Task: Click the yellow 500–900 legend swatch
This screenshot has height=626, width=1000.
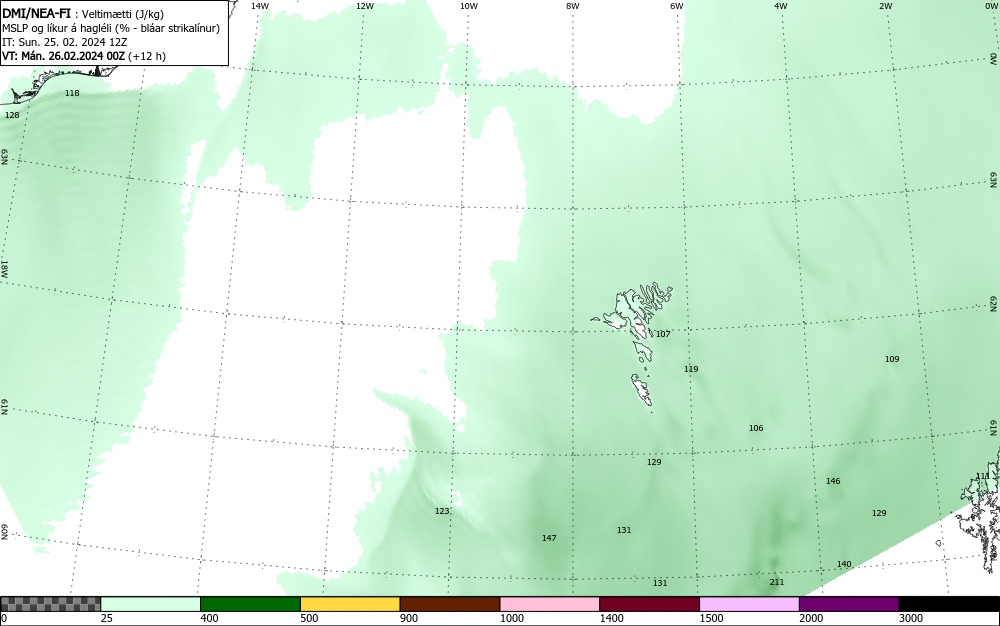Action: (x=350, y=604)
